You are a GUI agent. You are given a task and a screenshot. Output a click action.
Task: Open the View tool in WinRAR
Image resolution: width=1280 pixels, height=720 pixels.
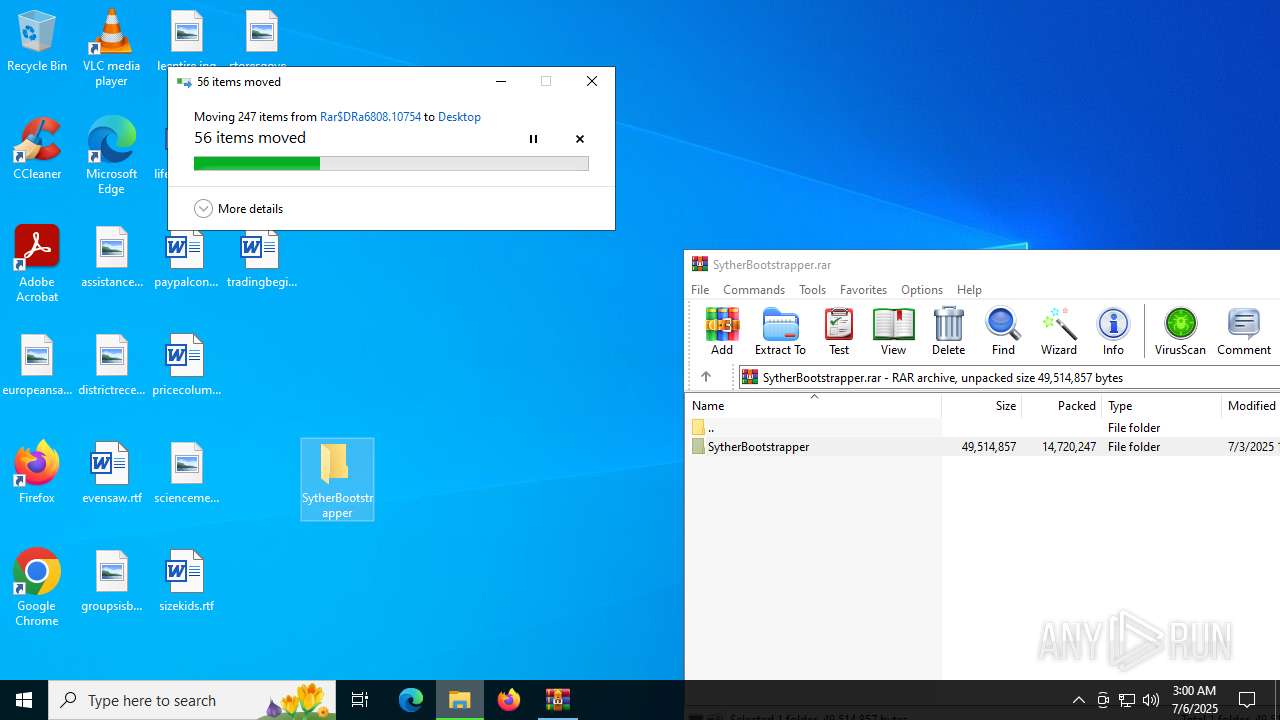pyautogui.click(x=893, y=331)
